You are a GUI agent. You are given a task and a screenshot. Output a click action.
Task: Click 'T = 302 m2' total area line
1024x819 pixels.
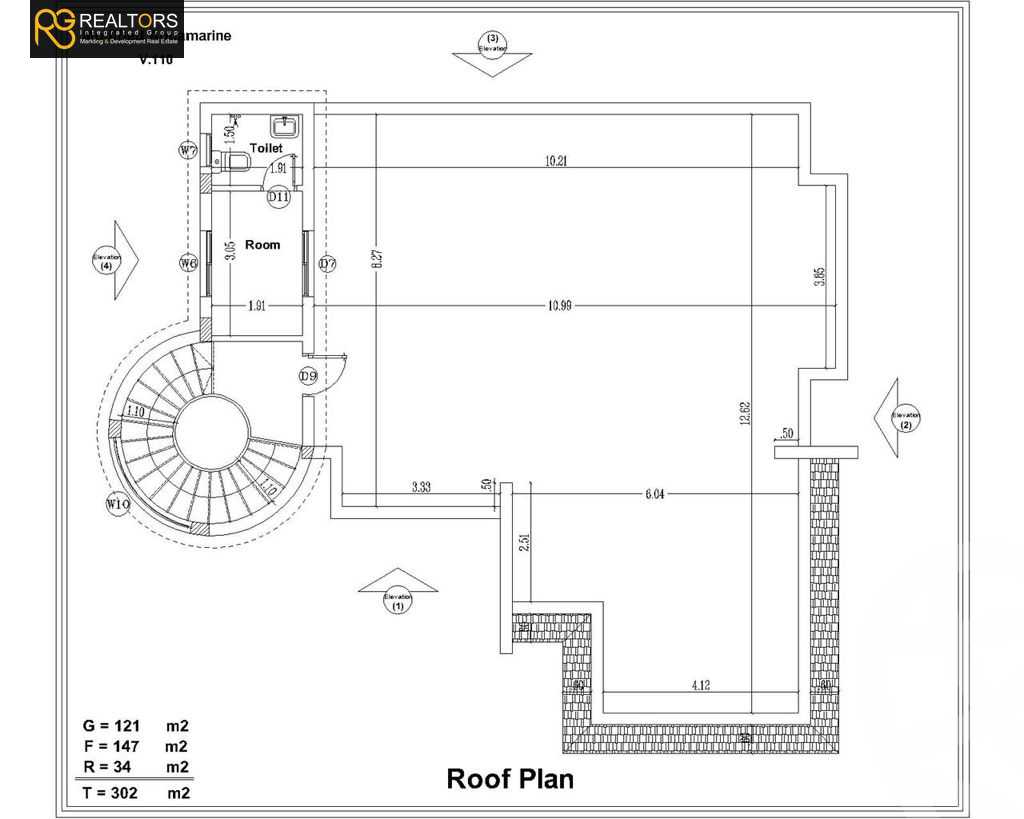click(x=136, y=793)
